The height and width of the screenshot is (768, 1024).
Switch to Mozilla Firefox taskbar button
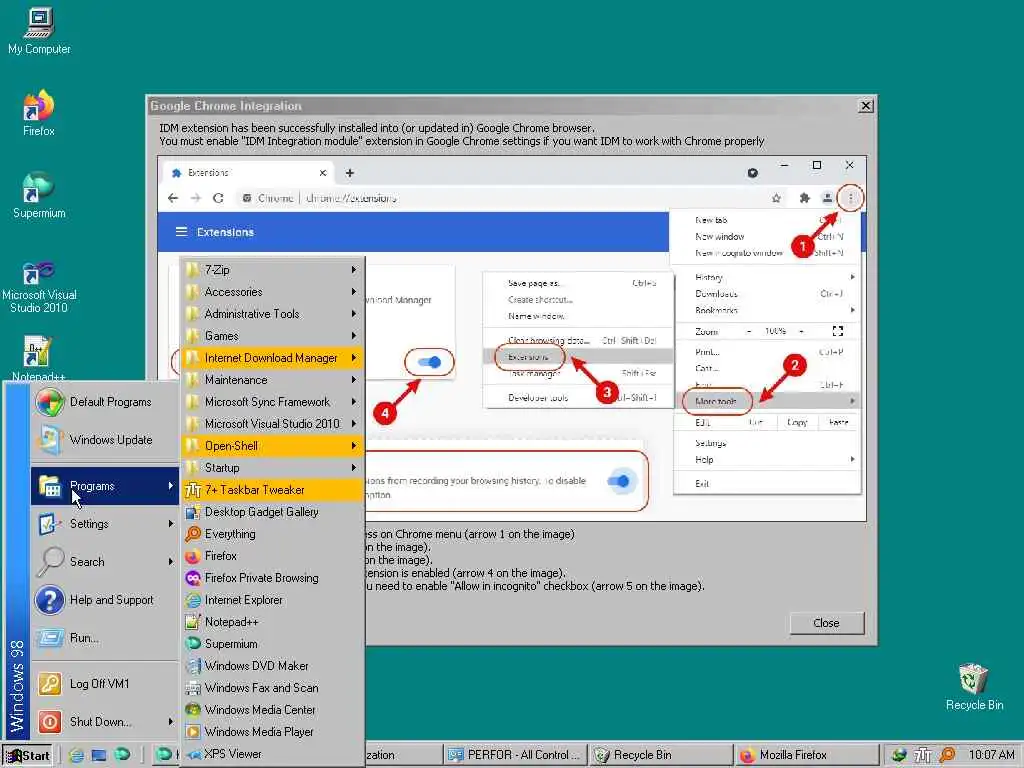pyautogui.click(x=806, y=756)
